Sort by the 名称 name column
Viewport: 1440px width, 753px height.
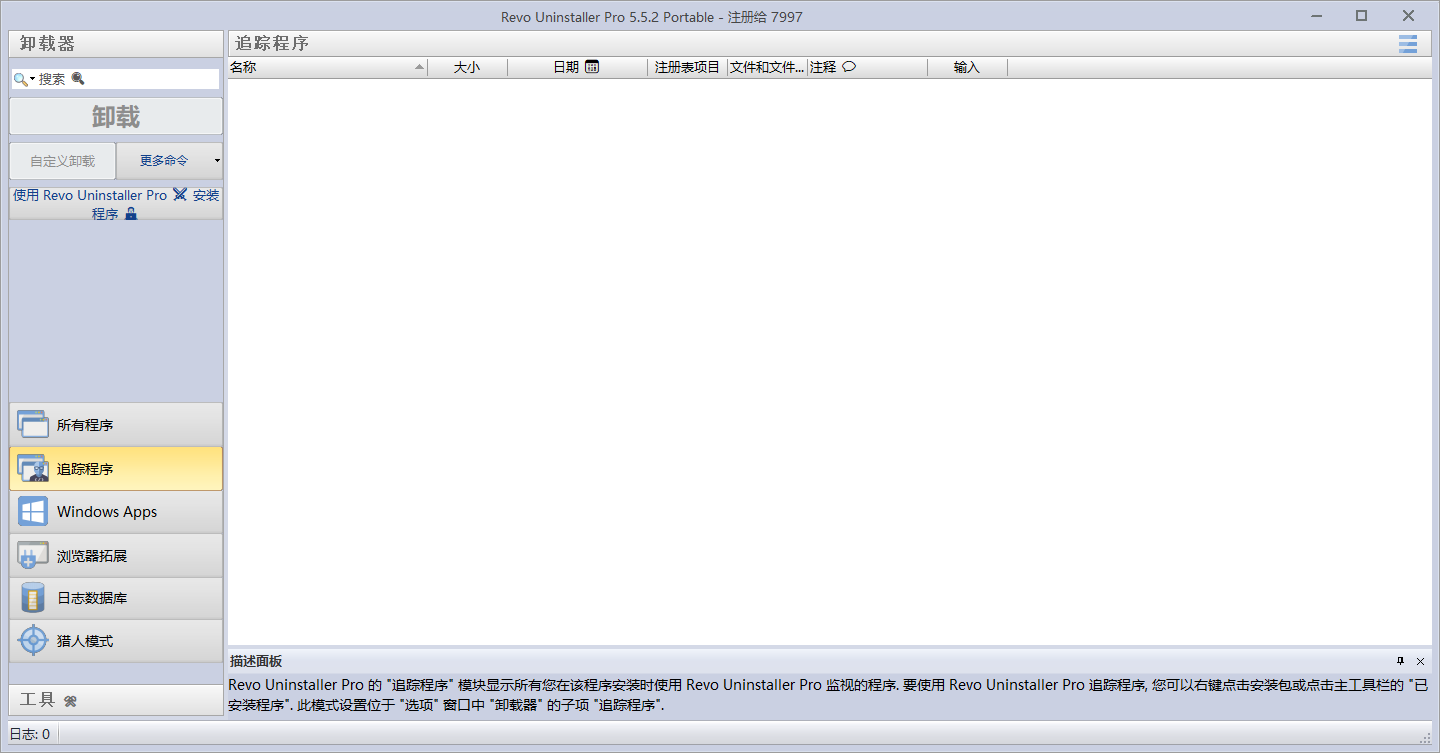(328, 67)
